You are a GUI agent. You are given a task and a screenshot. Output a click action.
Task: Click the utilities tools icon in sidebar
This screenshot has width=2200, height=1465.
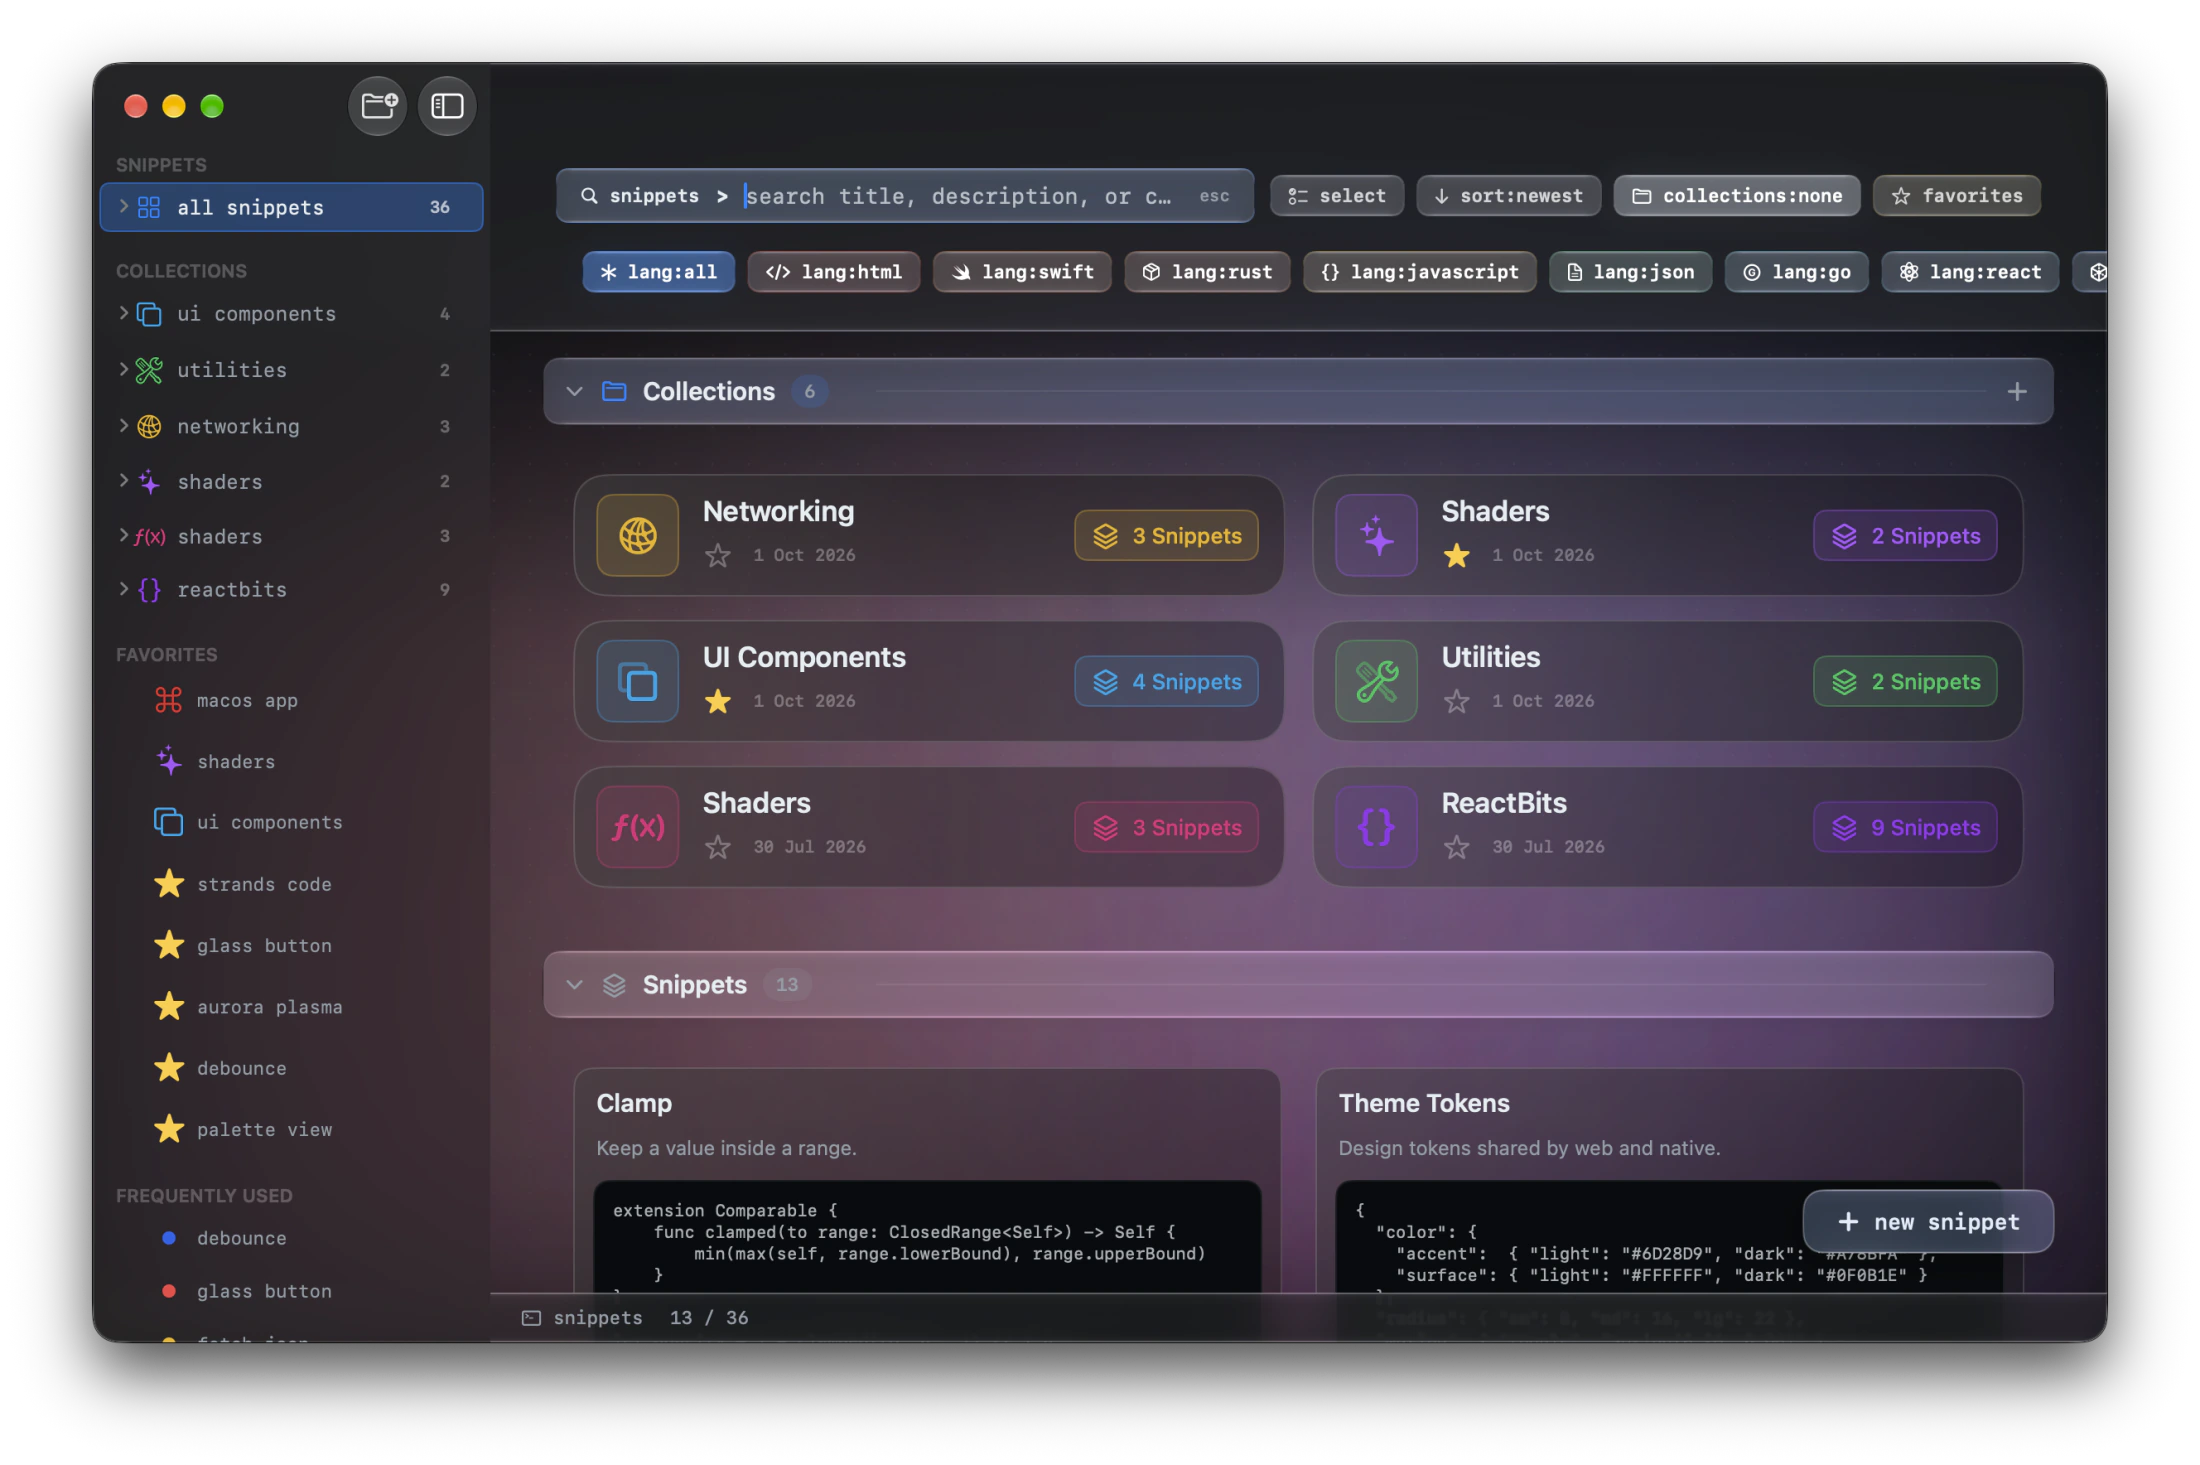149,370
